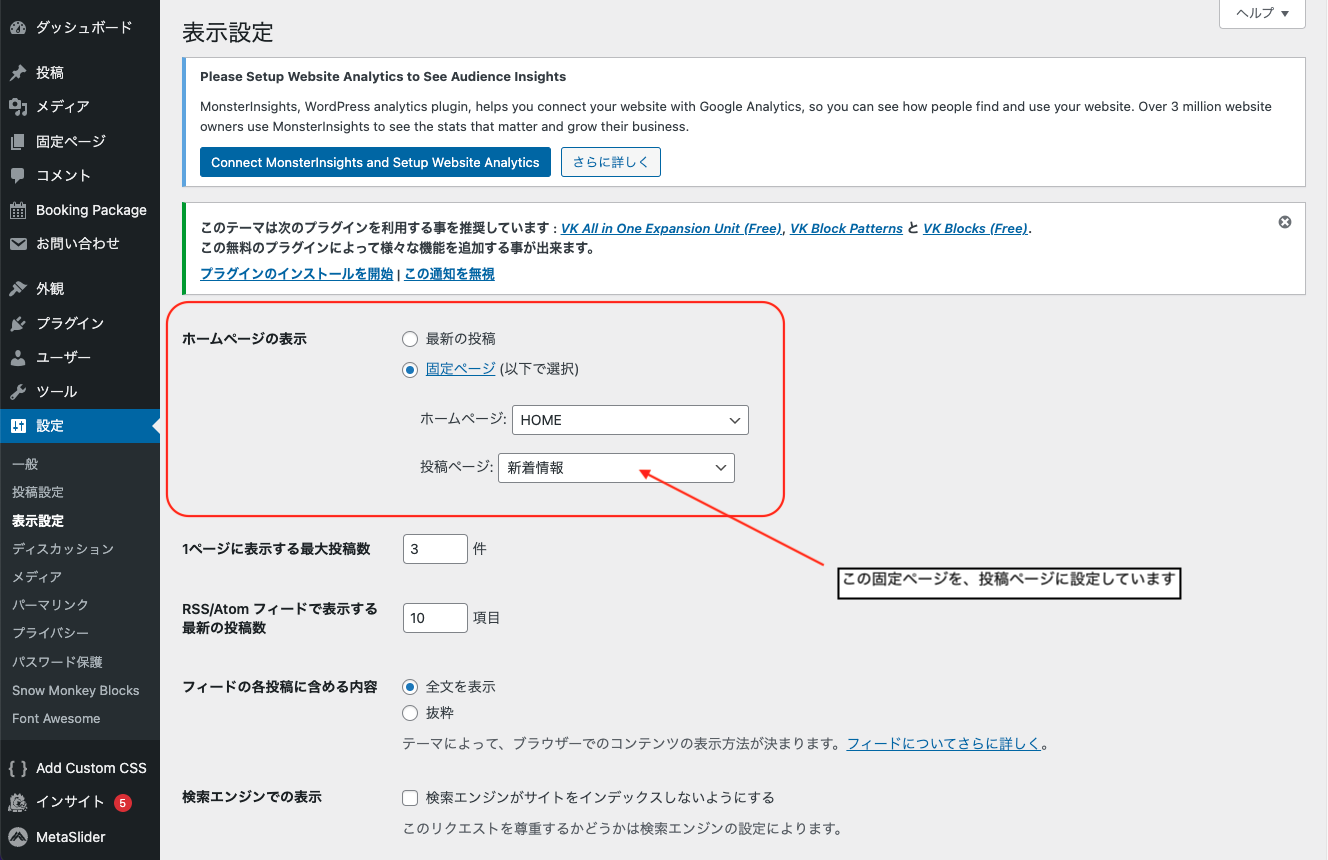Open the VK Block Patterns link

(x=846, y=229)
